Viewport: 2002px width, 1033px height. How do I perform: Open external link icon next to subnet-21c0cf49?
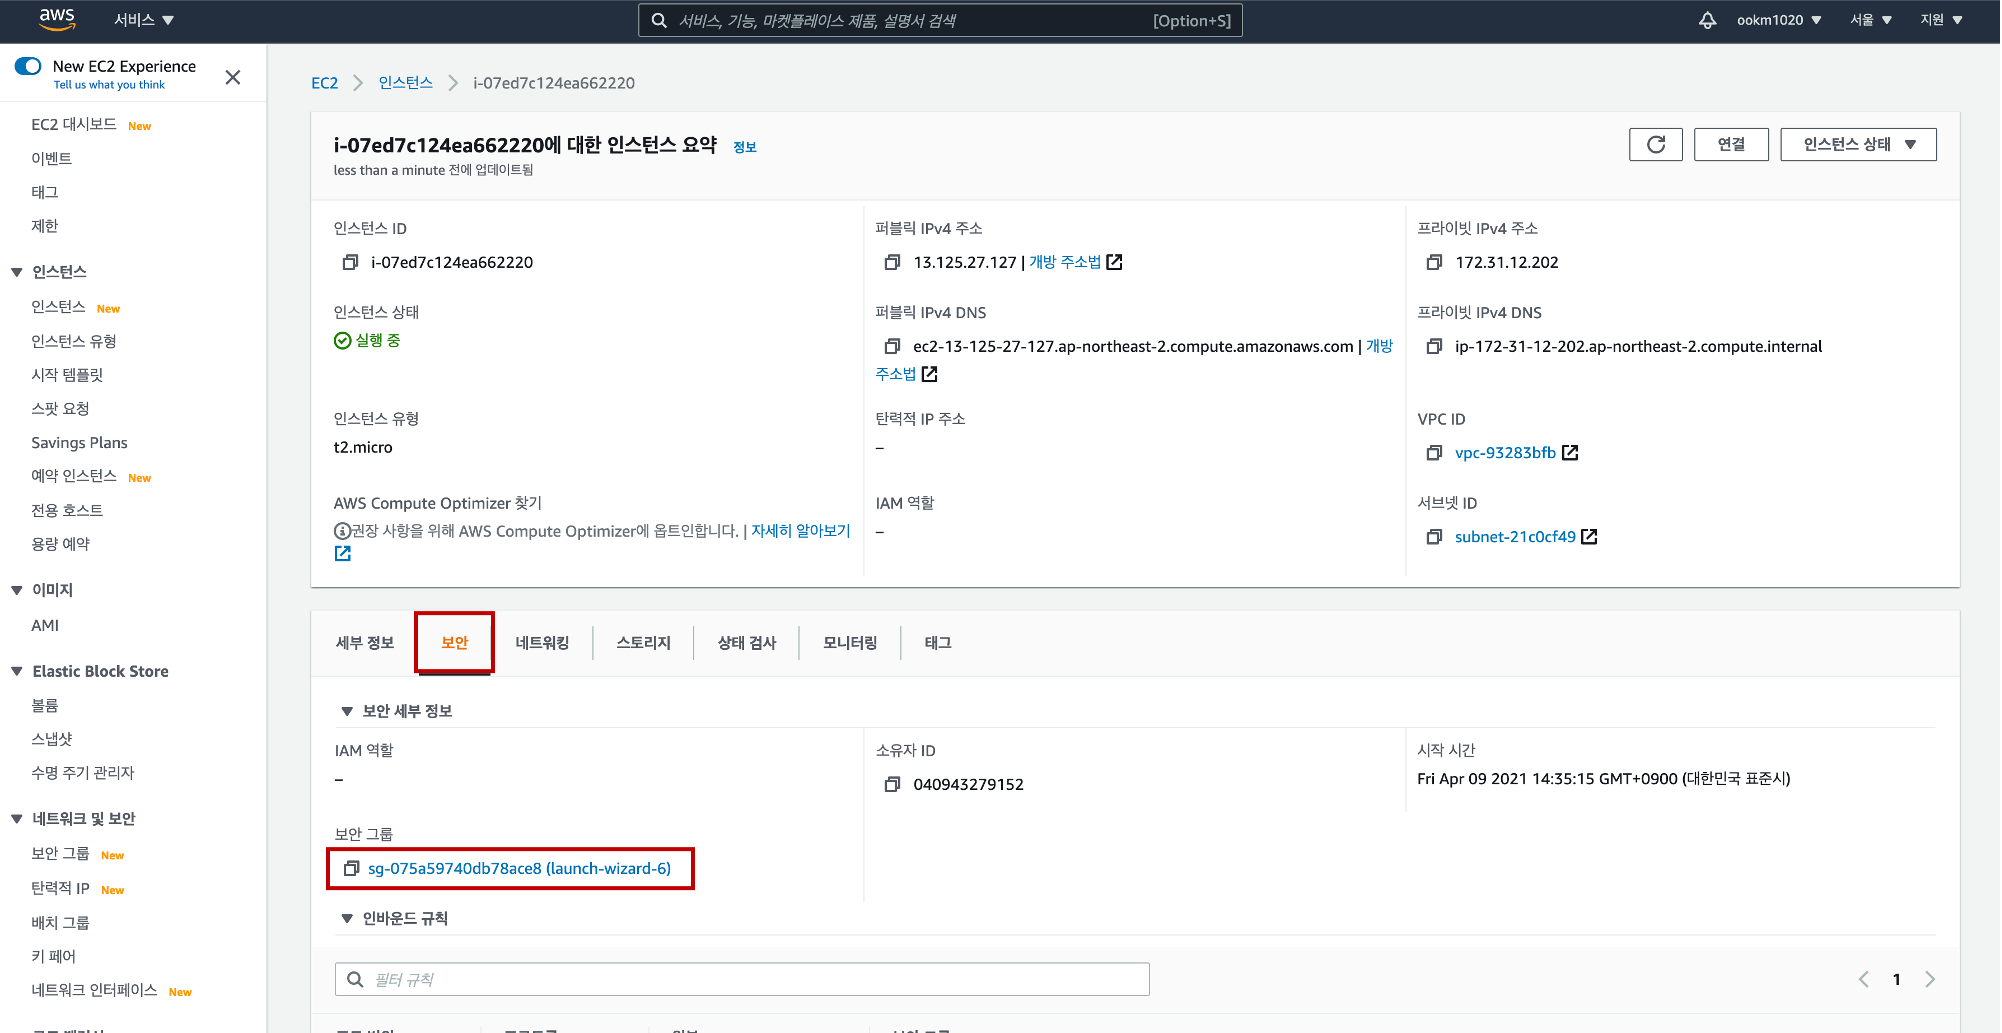click(x=1589, y=537)
